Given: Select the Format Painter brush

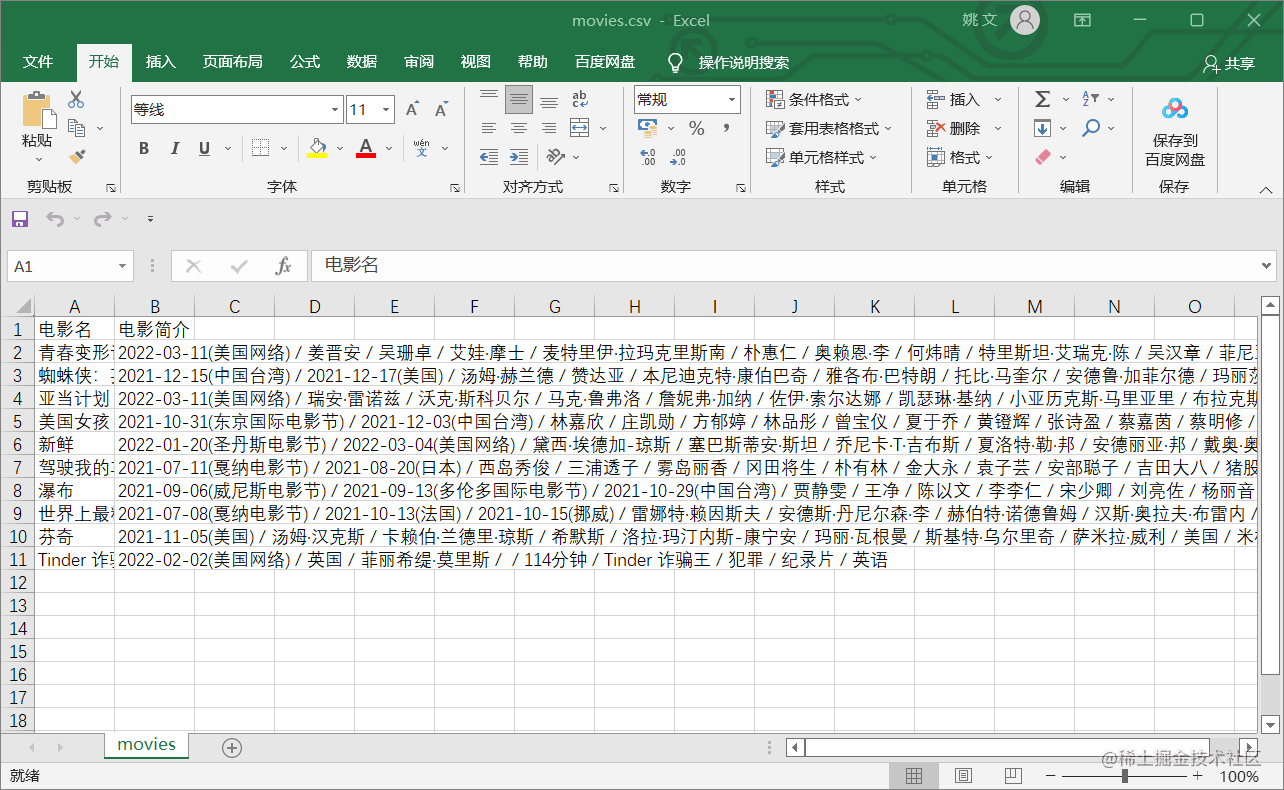Looking at the screenshot, I should pos(76,156).
